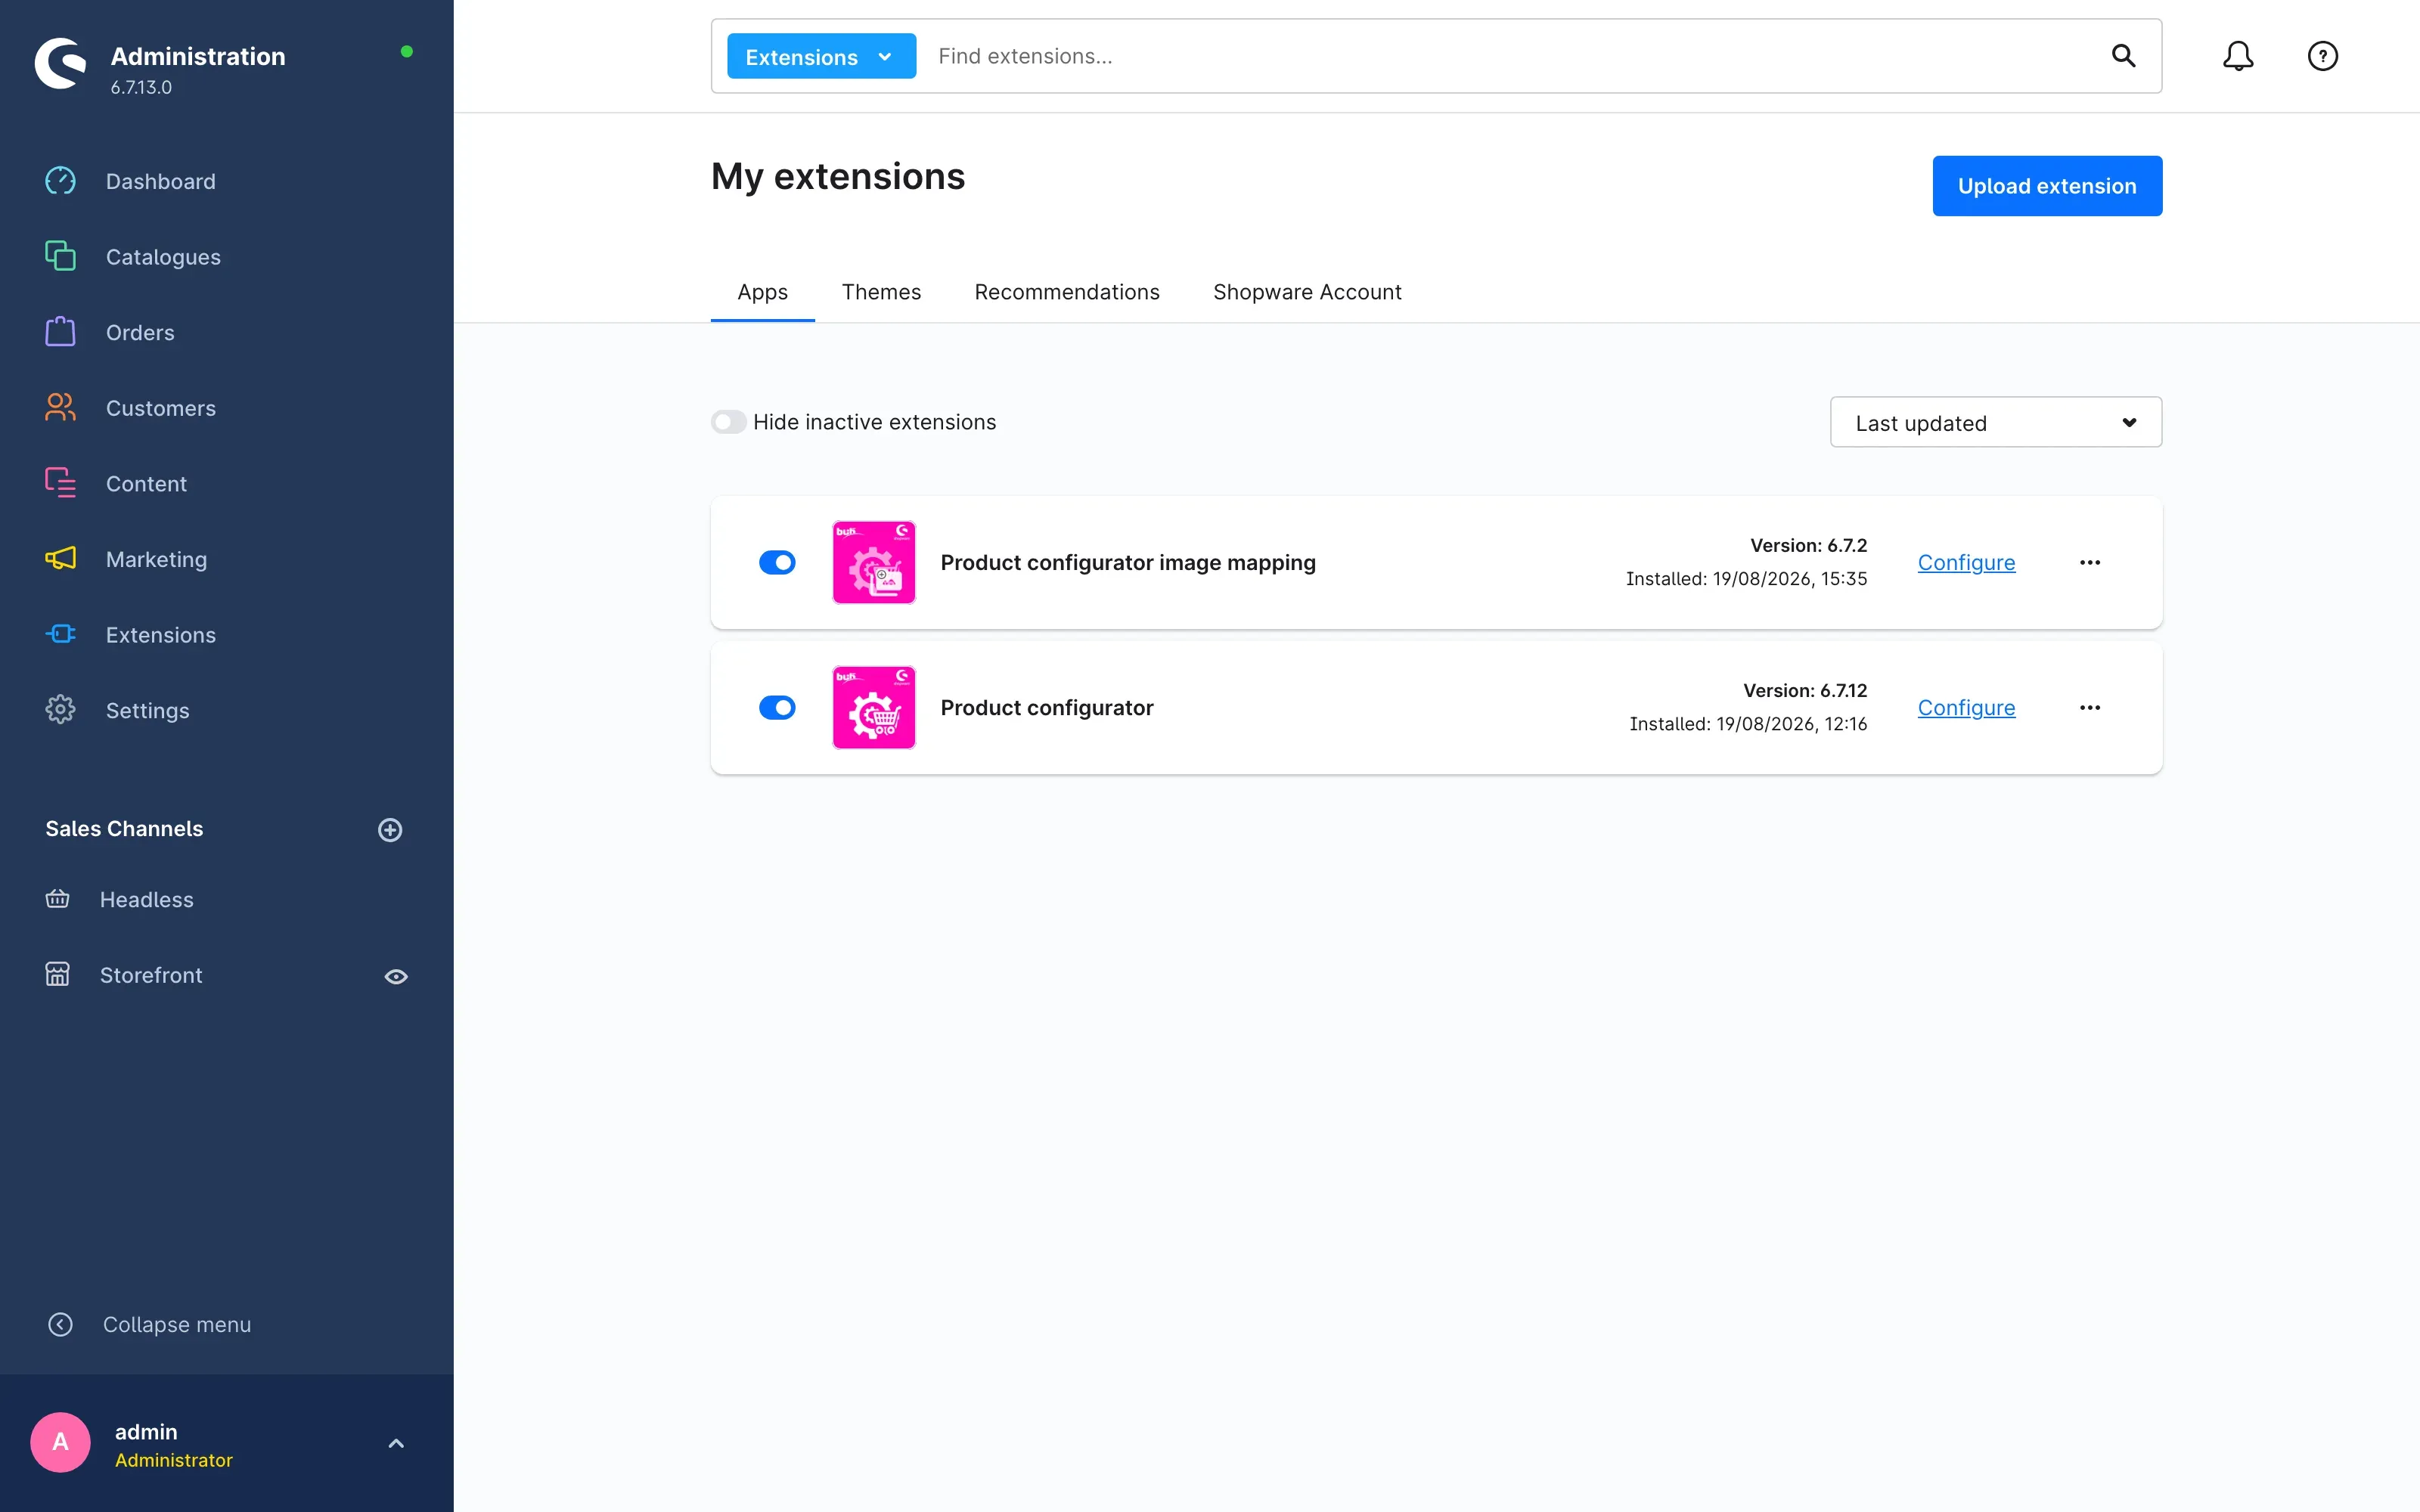Screen dimensions: 2420x1512
Task: Click the Orders bag icon
Action: (x=60, y=331)
